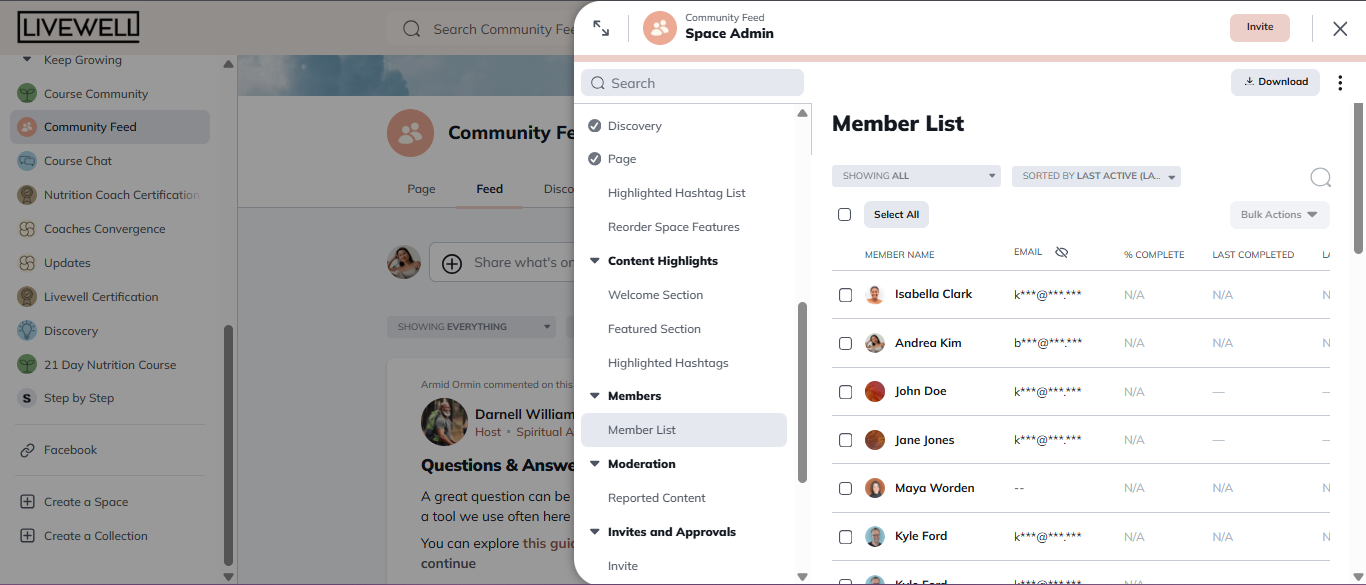Click the Create a Space icon
The width and height of the screenshot is (1366, 585).
pos(26,501)
